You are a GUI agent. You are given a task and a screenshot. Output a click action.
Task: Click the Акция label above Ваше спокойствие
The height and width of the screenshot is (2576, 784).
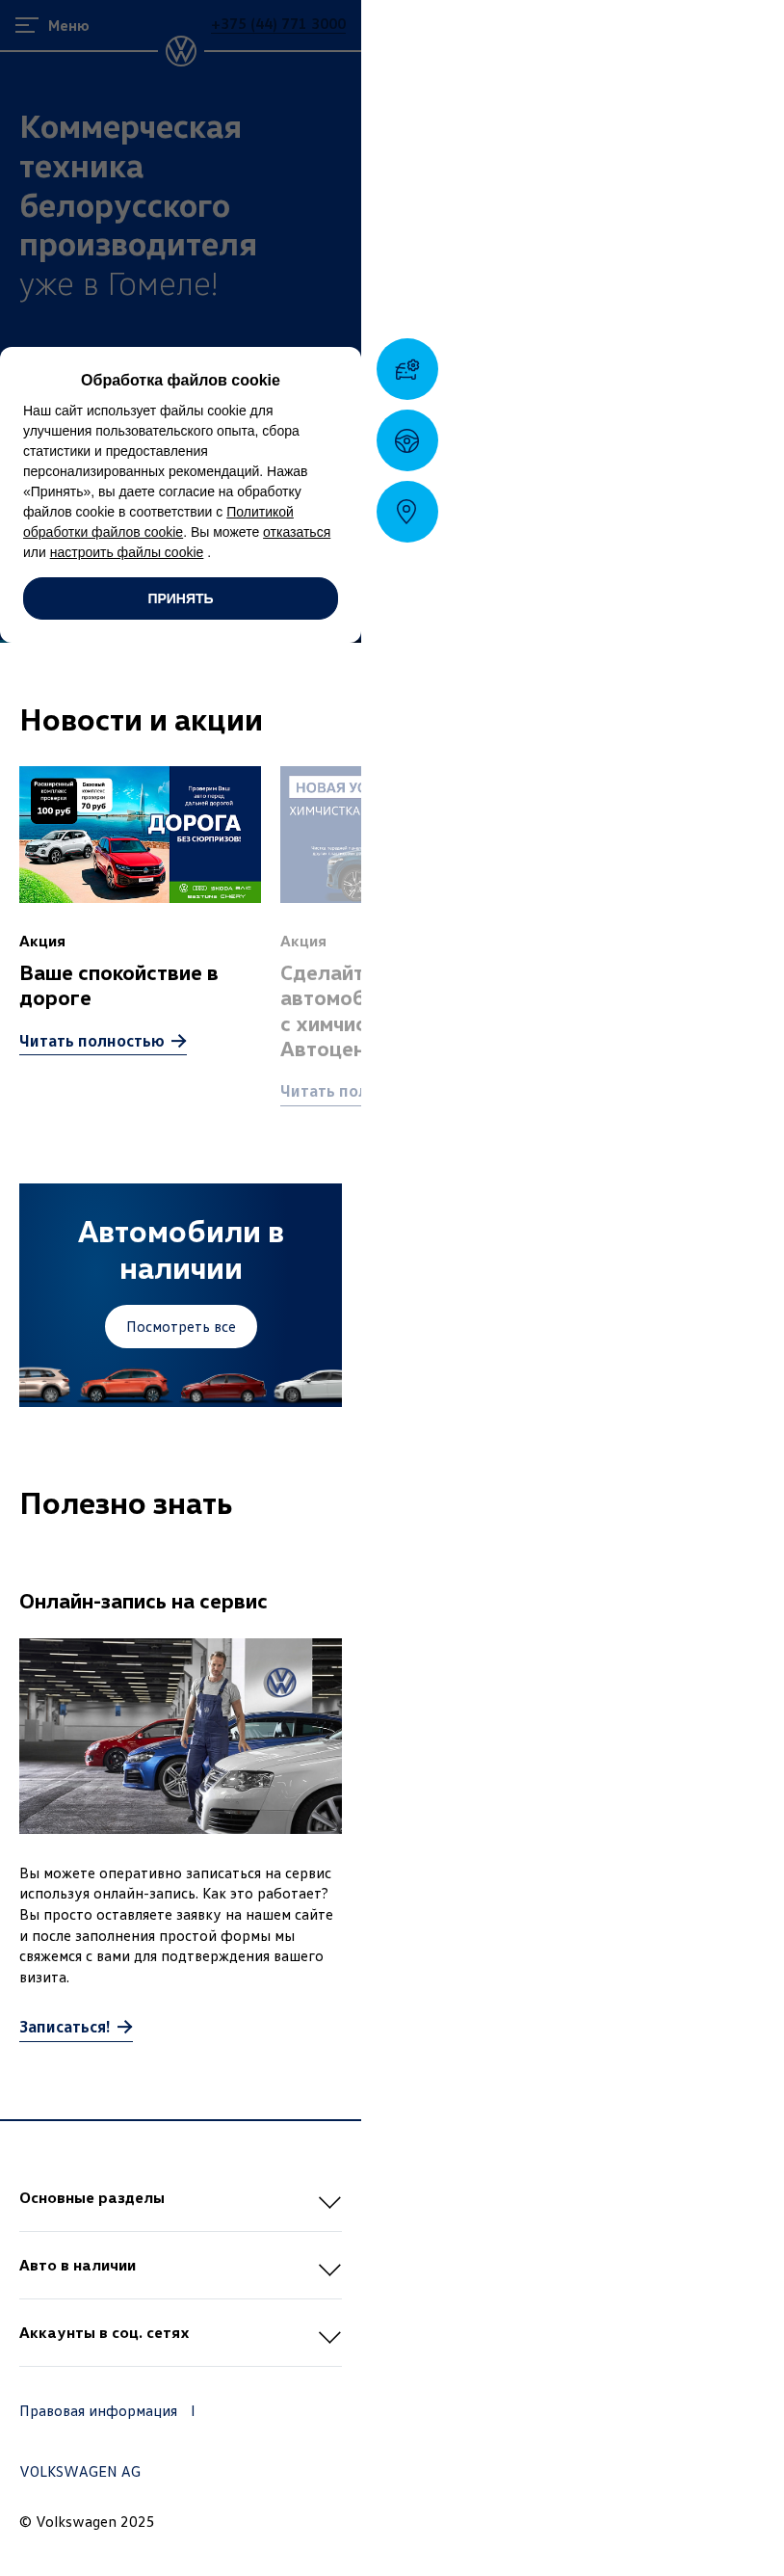click(42, 941)
